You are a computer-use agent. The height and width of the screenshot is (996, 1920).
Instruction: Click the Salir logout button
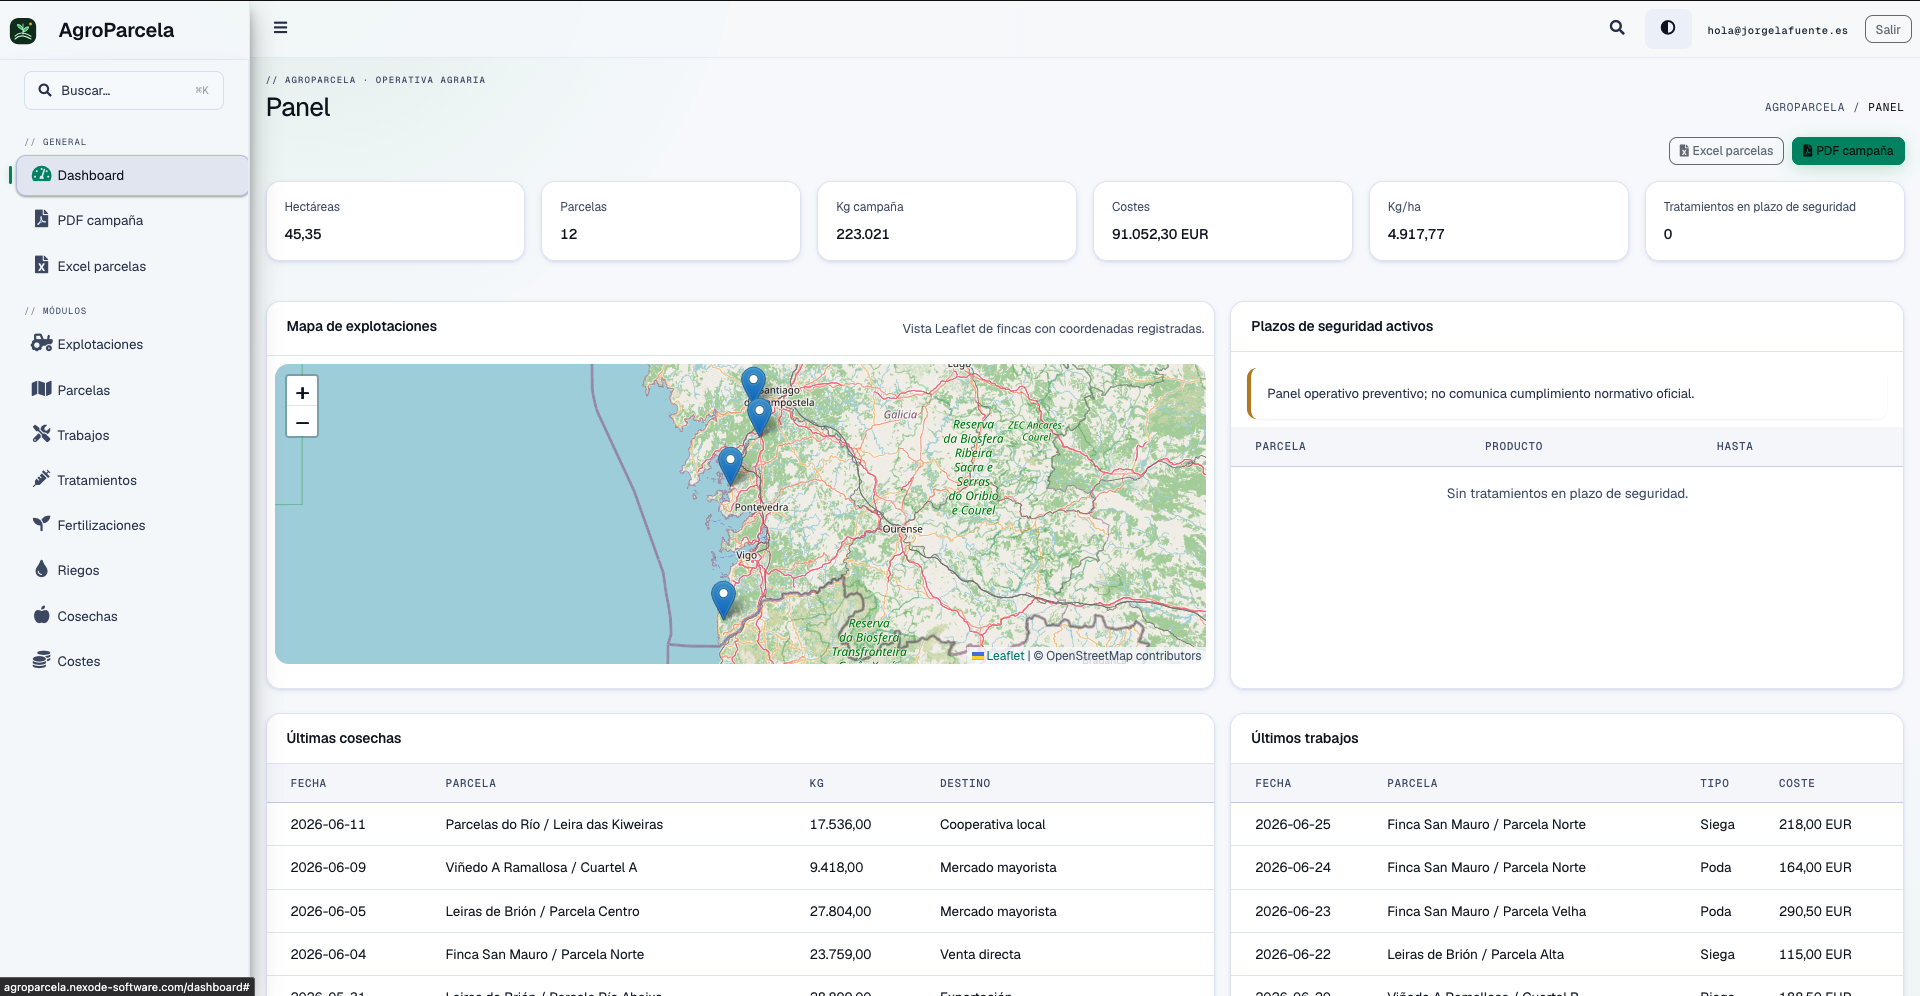[1888, 29]
